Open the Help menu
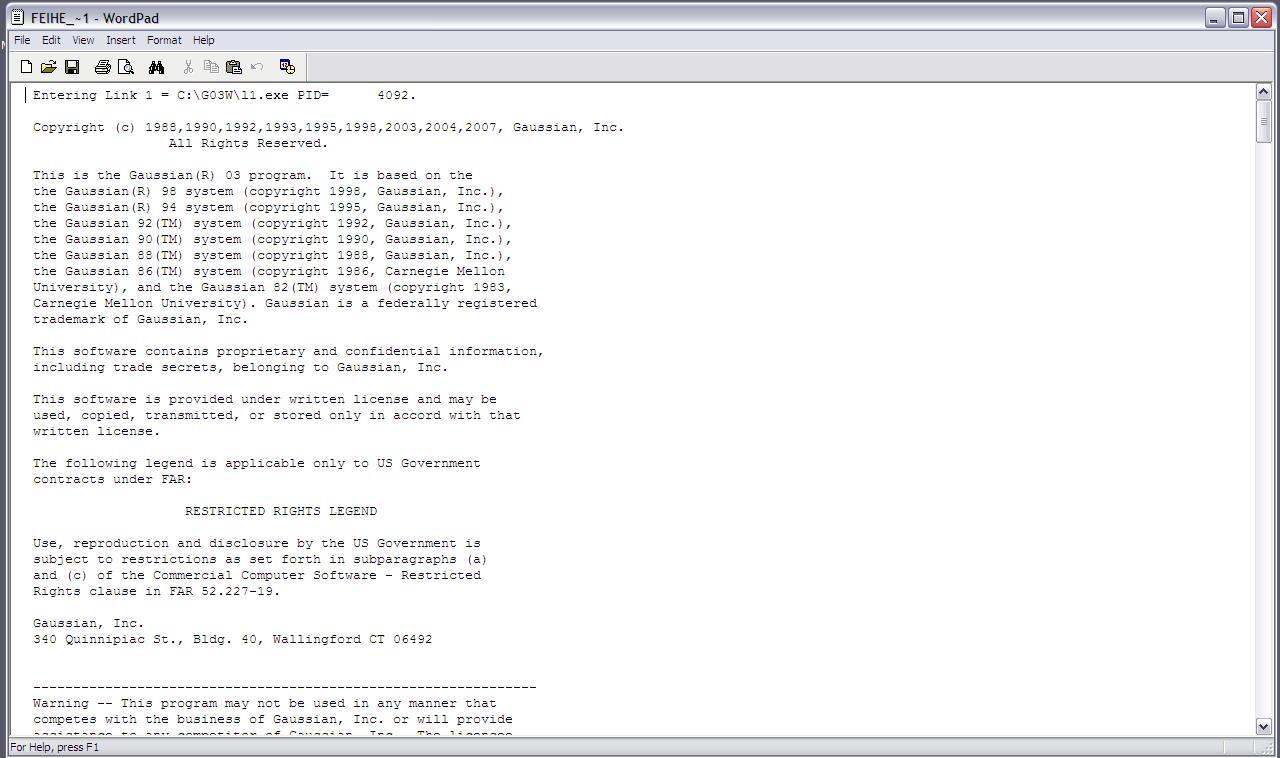This screenshot has width=1280, height=758. (x=203, y=40)
